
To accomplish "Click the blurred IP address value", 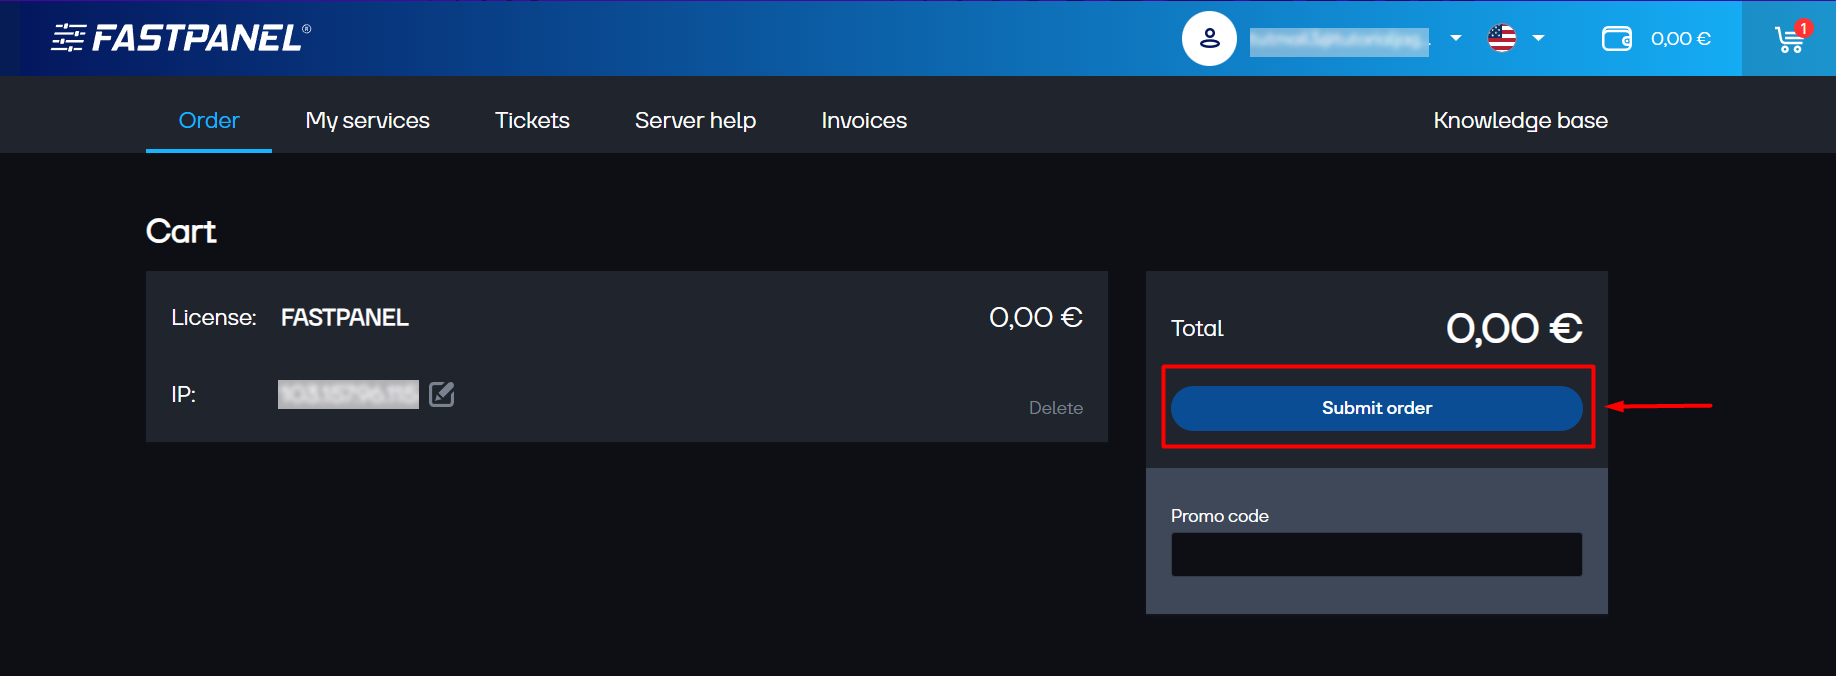I will 348,394.
